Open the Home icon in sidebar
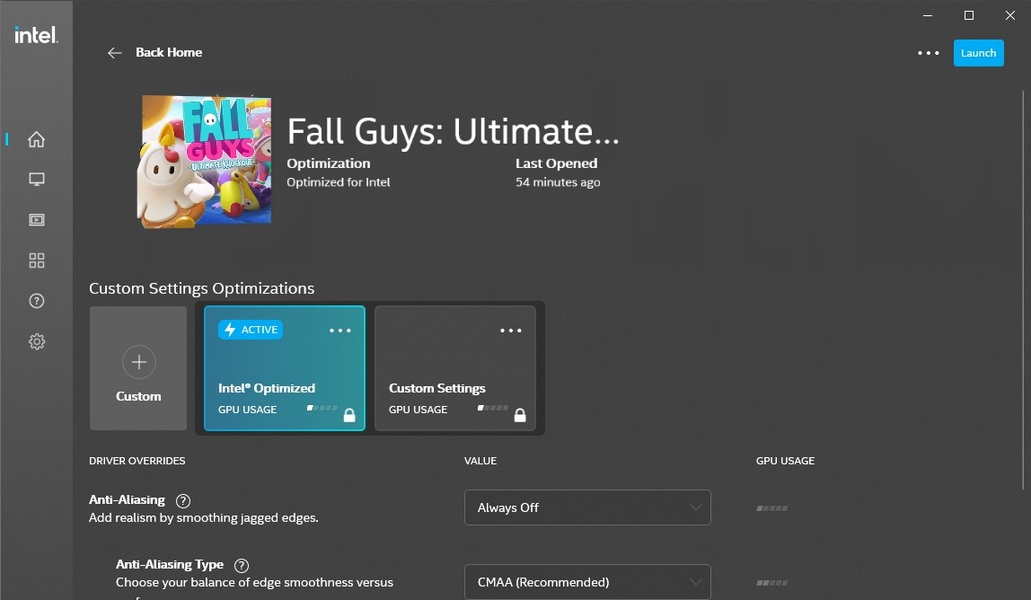Screen dimensions: 1031x600 click(37, 139)
